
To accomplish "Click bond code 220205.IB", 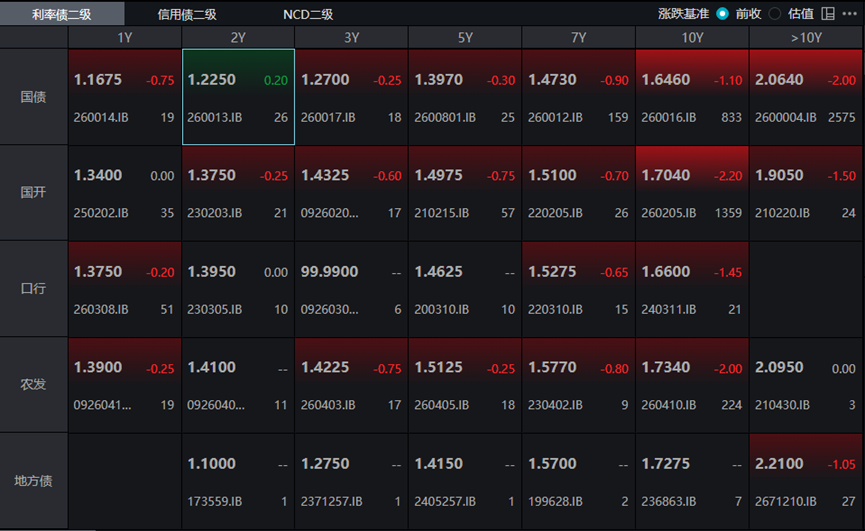I will click(x=556, y=213).
